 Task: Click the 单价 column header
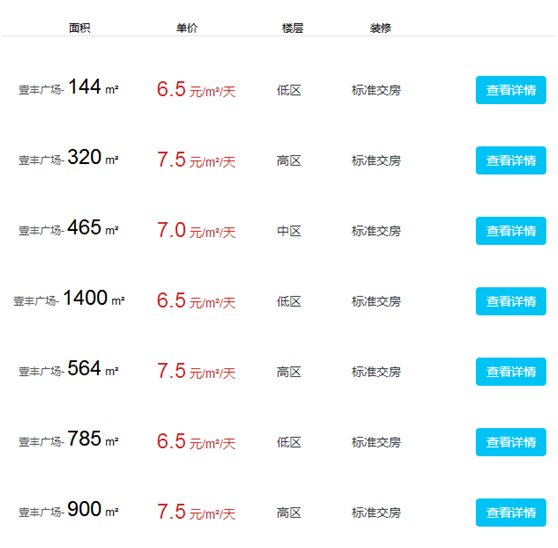pos(187,28)
